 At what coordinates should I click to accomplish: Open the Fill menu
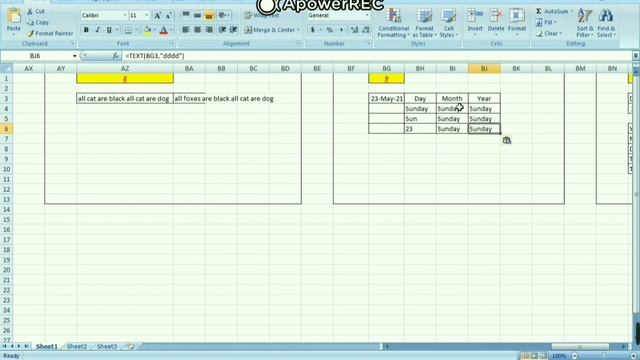[x=546, y=22]
